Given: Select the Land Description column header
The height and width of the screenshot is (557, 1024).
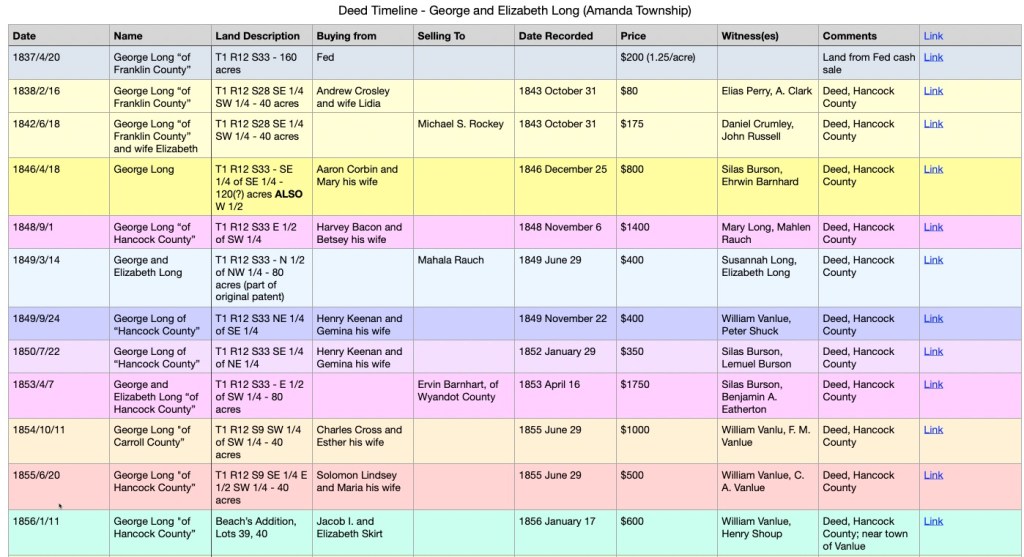Looking at the screenshot, I should coord(257,36).
